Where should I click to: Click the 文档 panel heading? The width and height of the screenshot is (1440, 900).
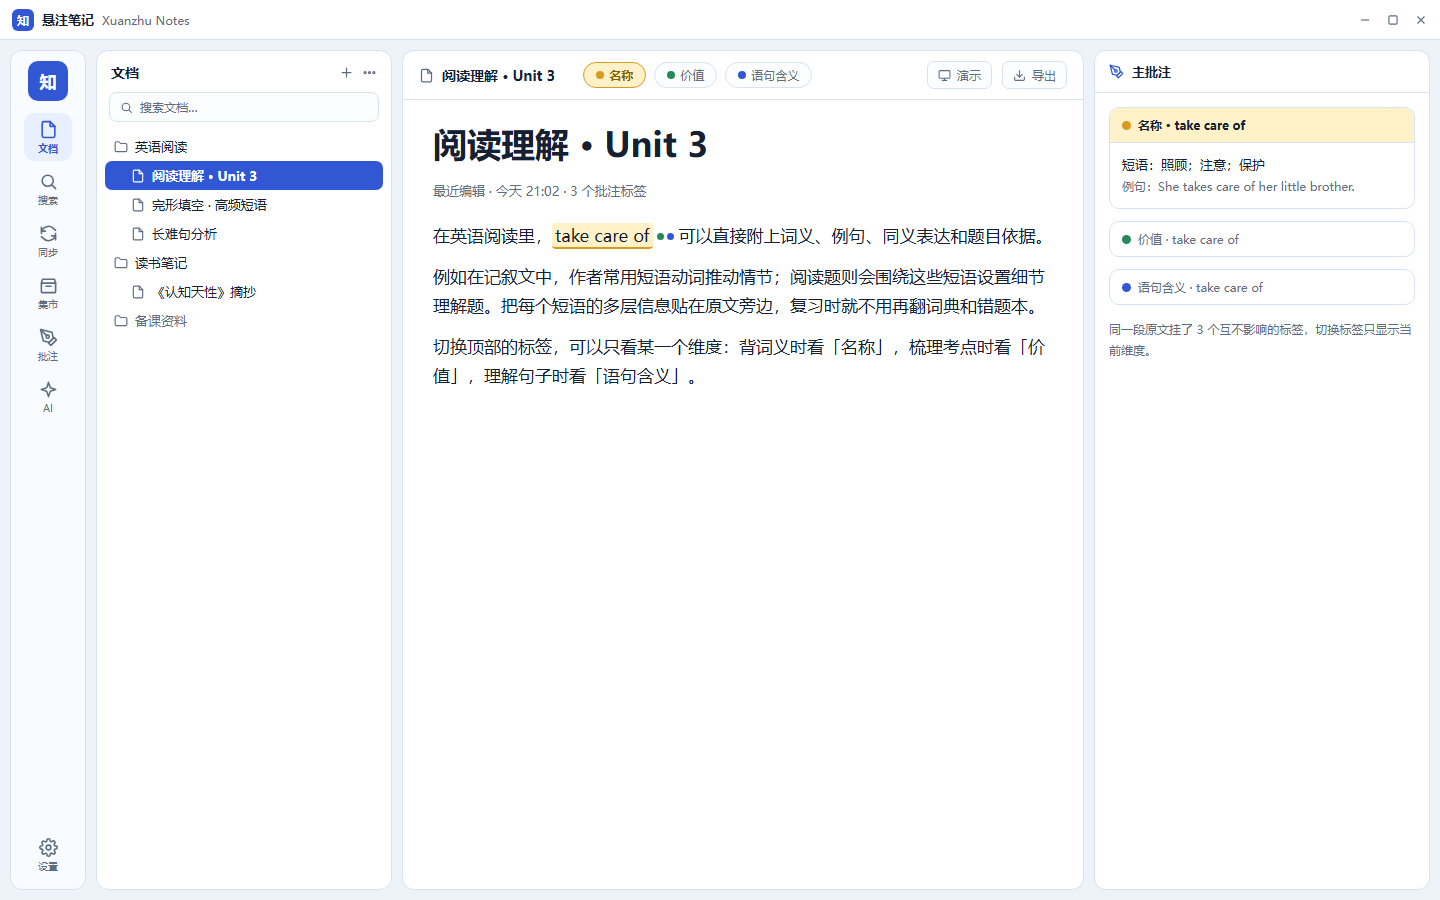click(125, 73)
